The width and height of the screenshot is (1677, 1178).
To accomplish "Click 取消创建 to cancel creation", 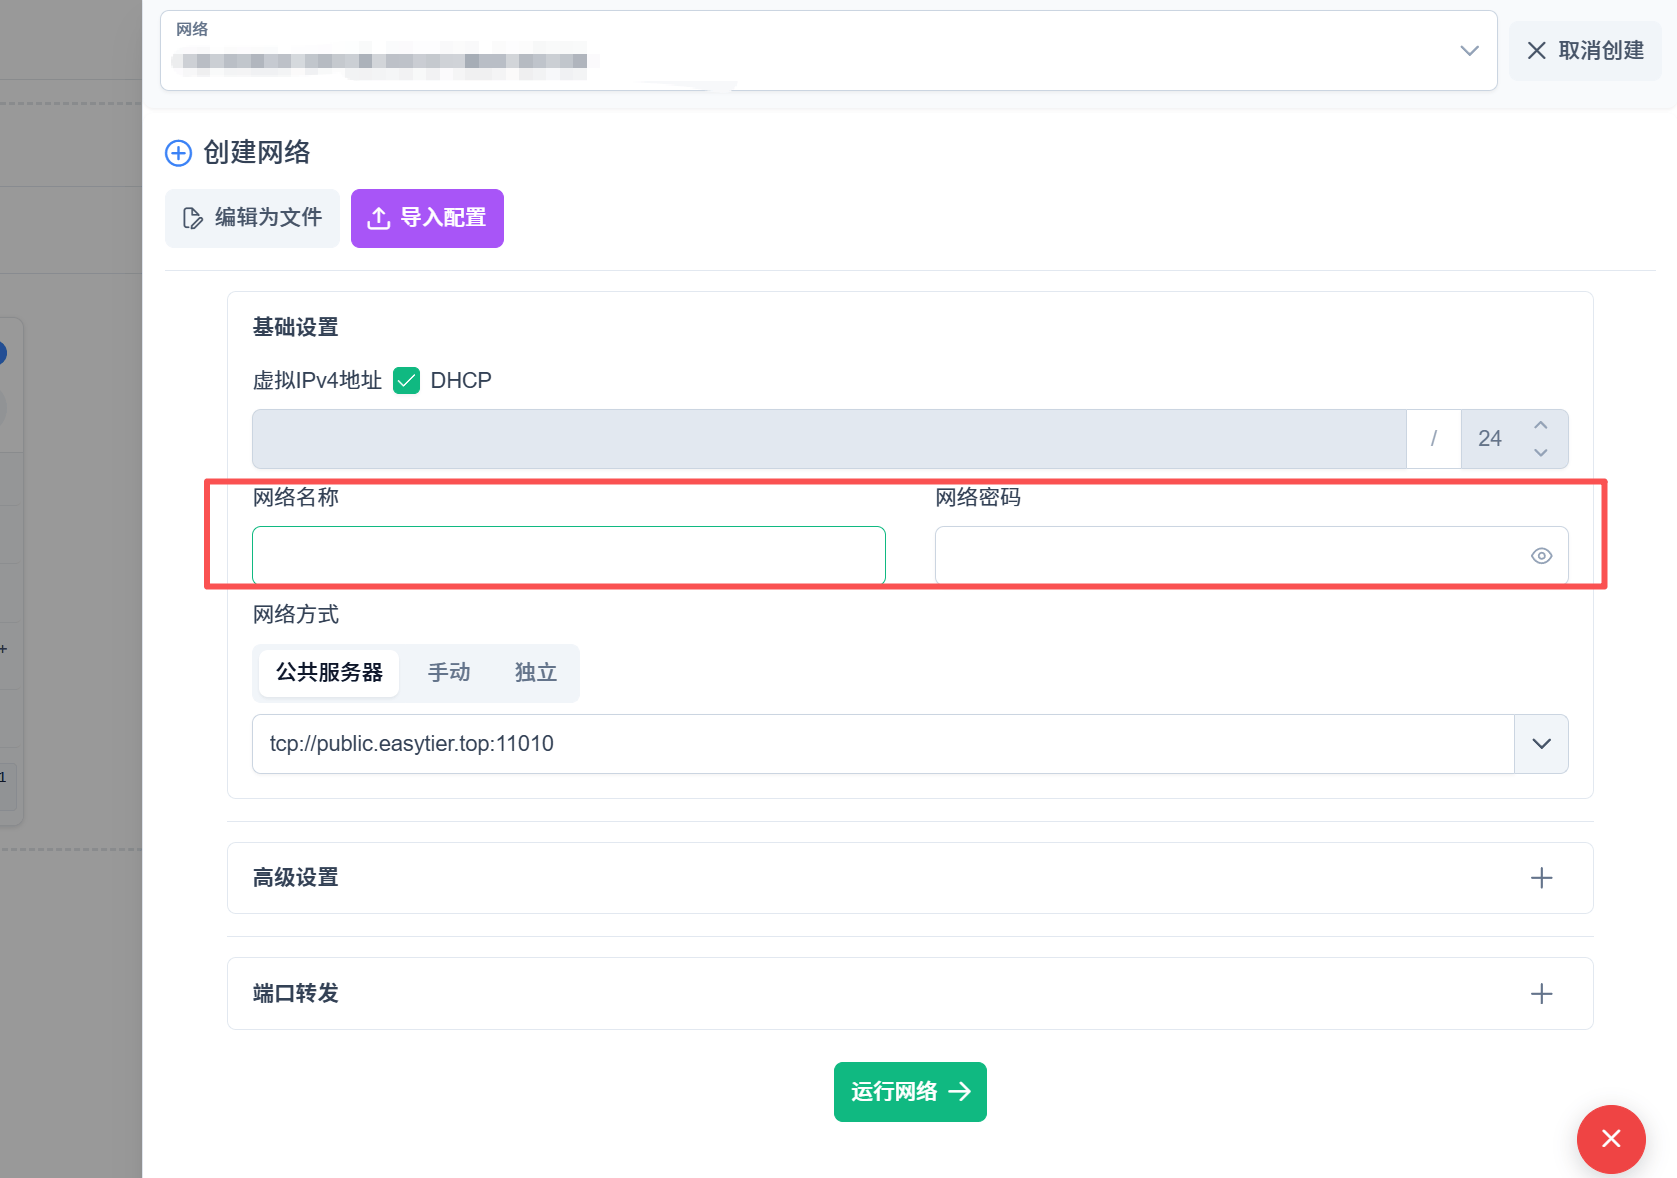I will (1585, 51).
